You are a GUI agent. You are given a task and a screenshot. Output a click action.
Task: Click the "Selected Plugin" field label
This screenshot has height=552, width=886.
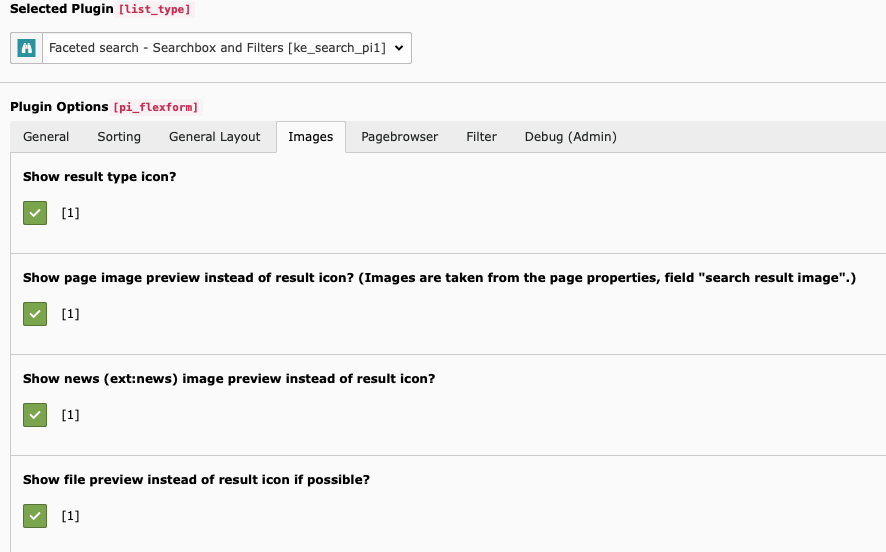[x=61, y=9]
